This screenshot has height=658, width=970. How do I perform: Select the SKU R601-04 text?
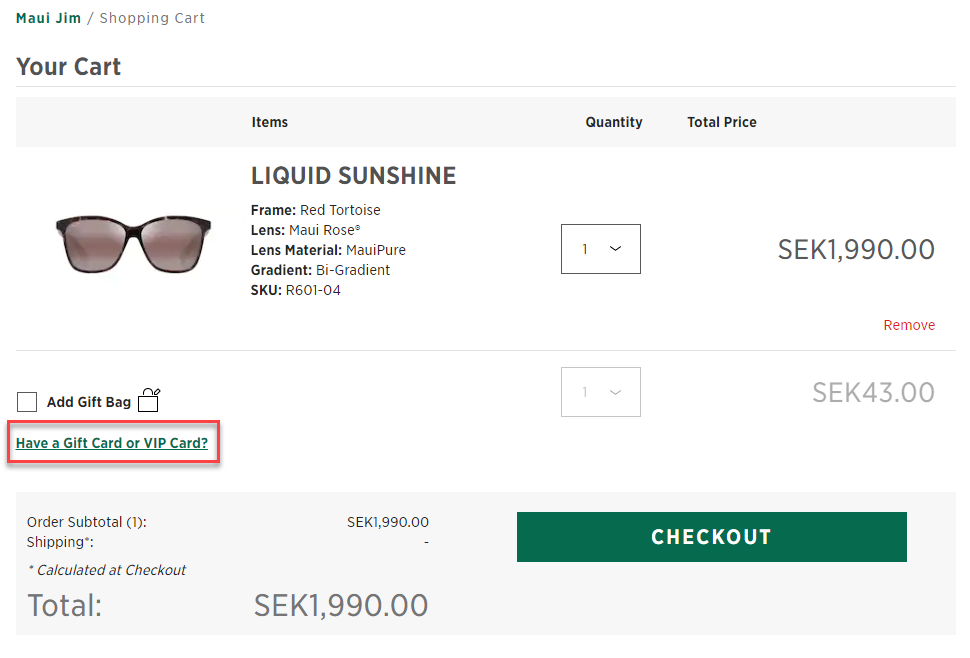point(296,290)
